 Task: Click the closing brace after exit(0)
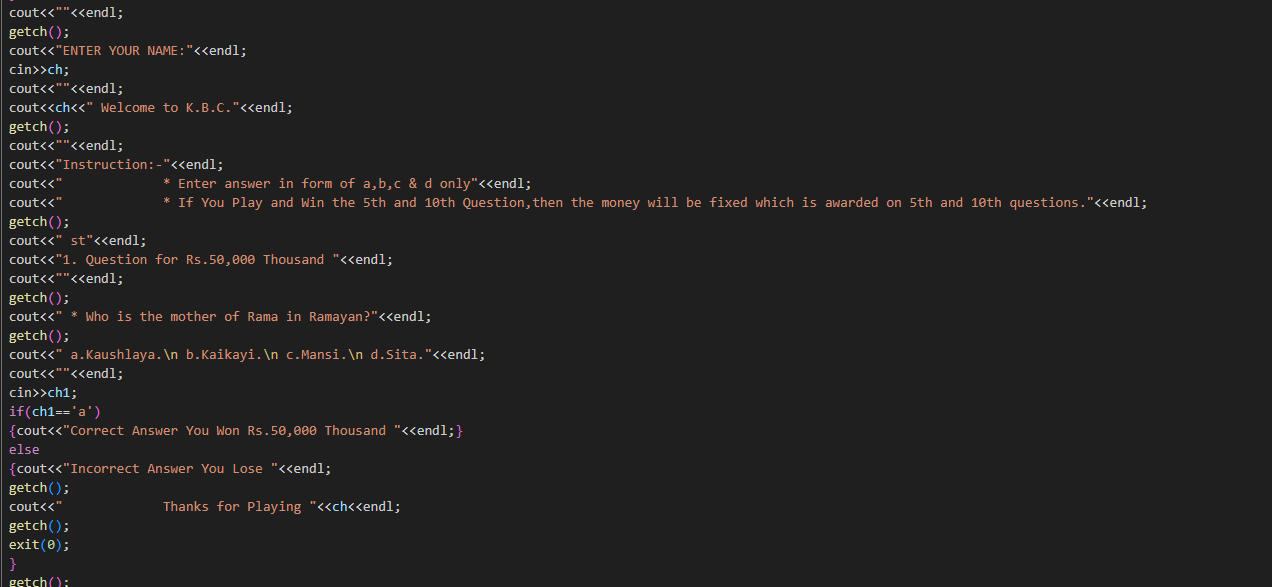click(x=13, y=564)
